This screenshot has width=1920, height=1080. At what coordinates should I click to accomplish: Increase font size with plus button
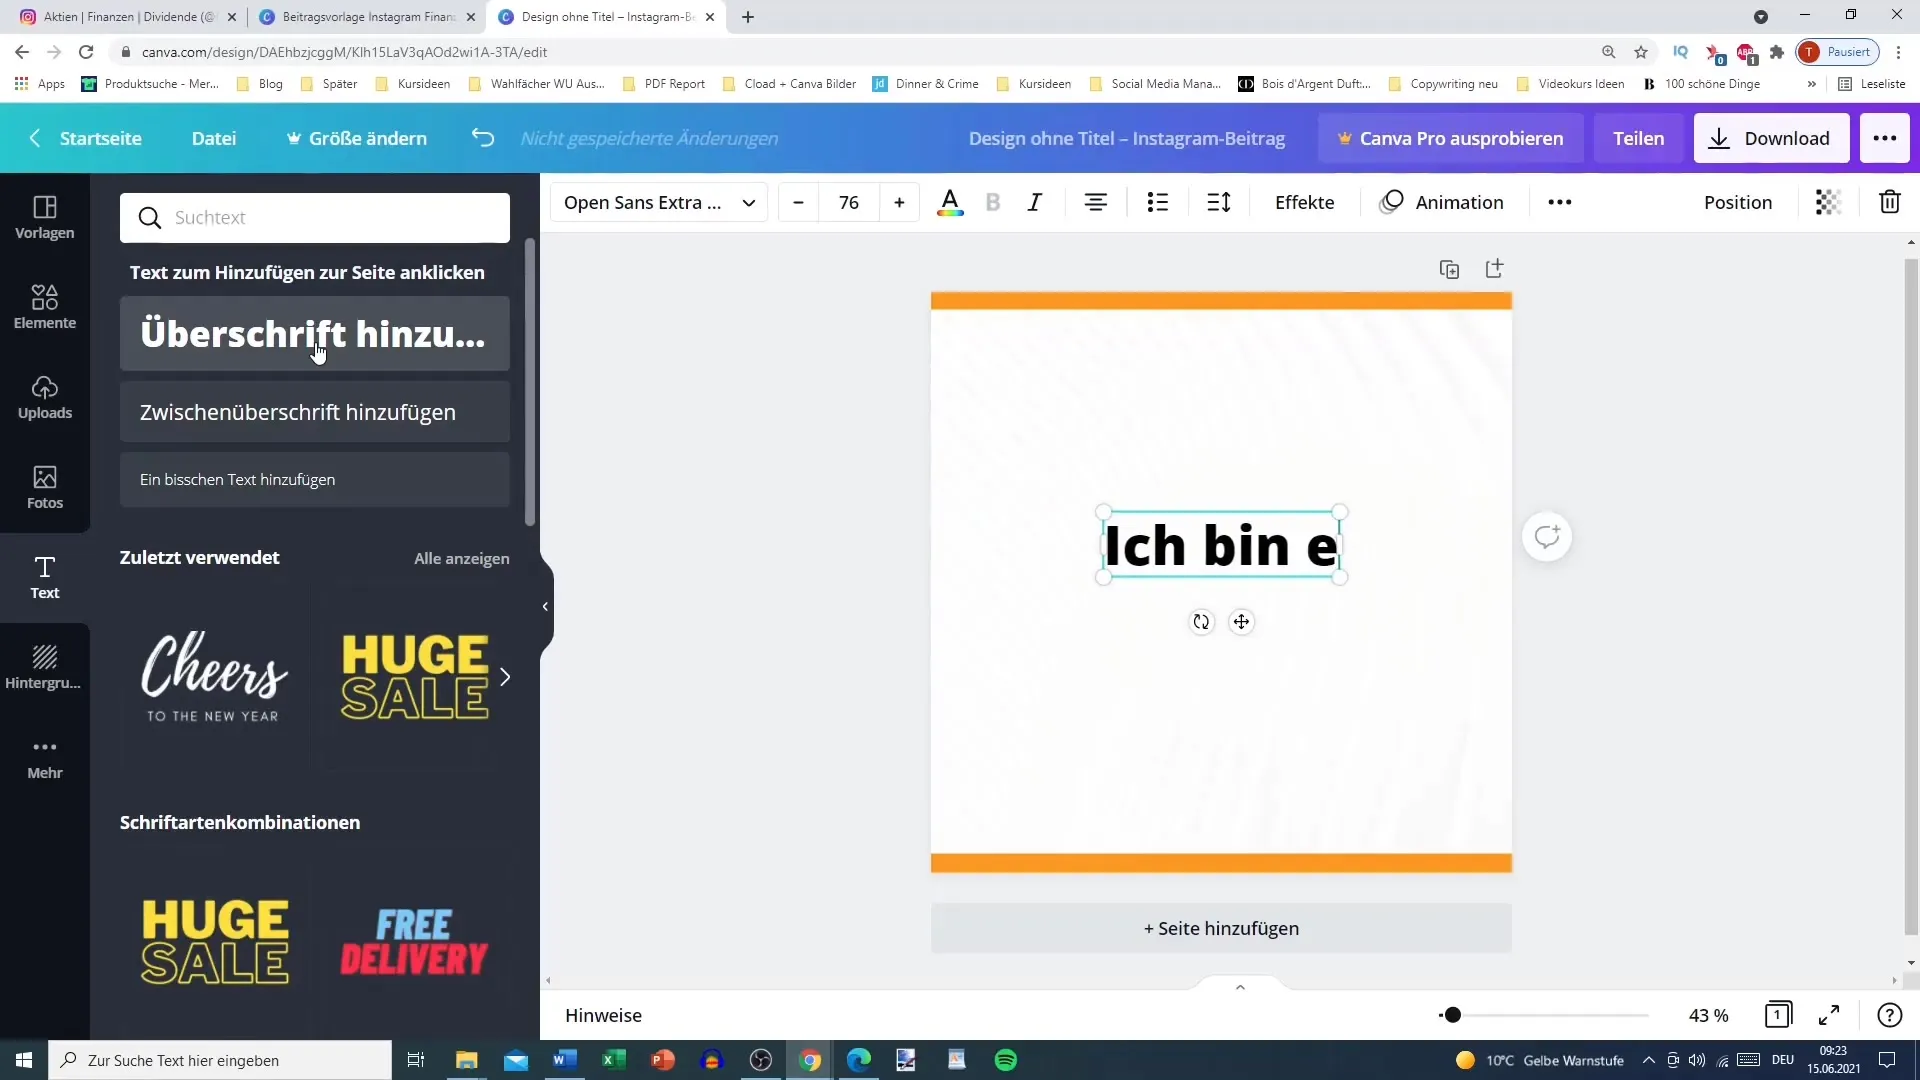[899, 203]
